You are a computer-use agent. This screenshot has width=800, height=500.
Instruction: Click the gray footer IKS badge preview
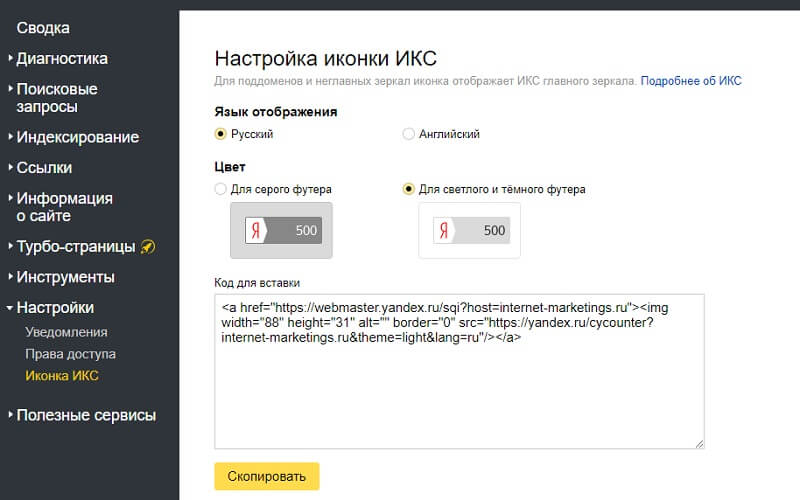(x=281, y=230)
